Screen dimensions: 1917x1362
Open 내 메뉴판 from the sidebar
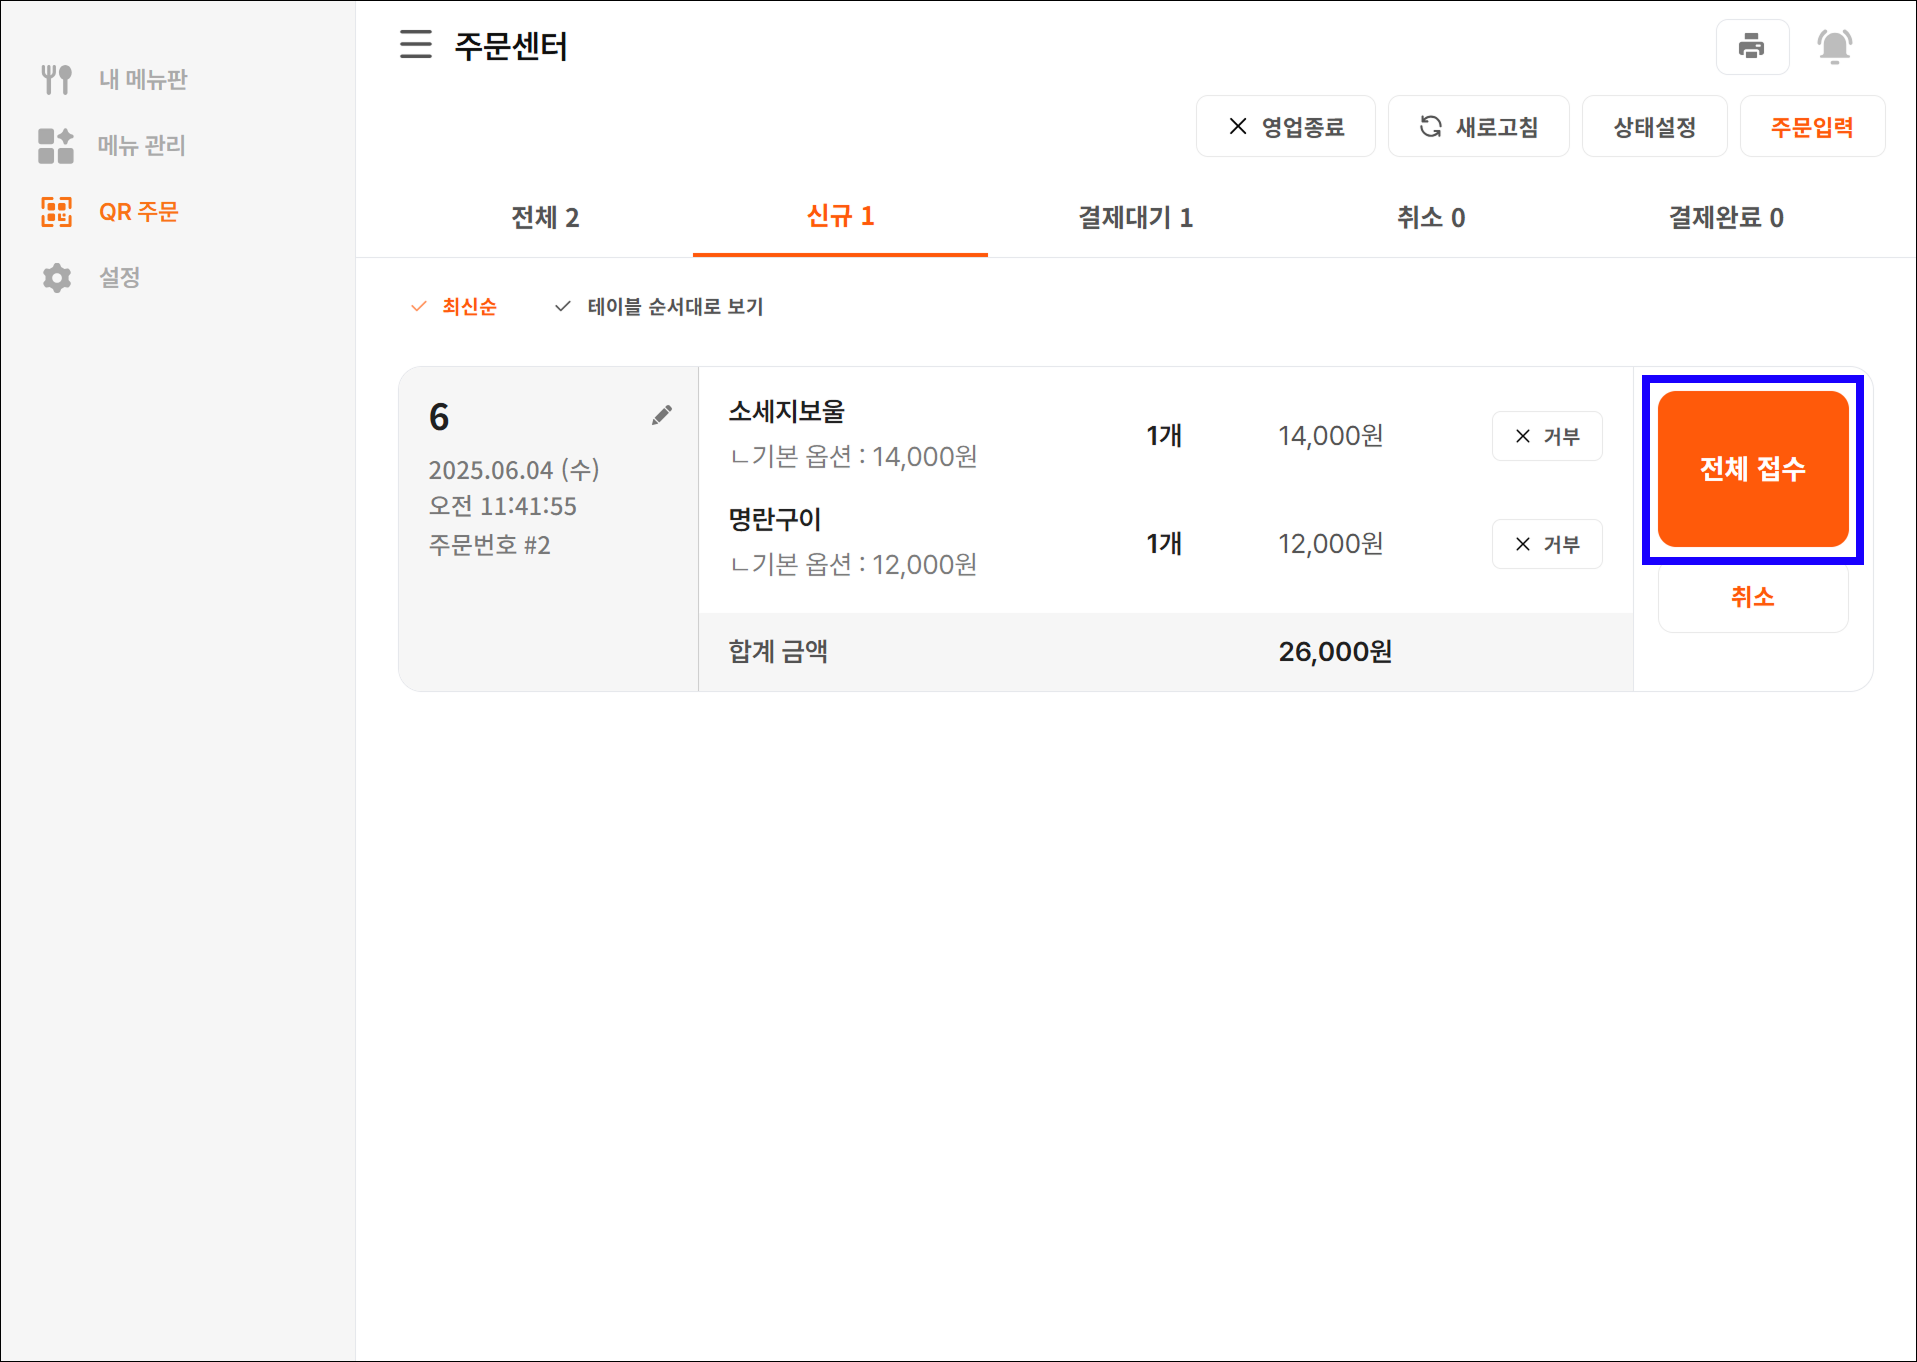coord(143,80)
